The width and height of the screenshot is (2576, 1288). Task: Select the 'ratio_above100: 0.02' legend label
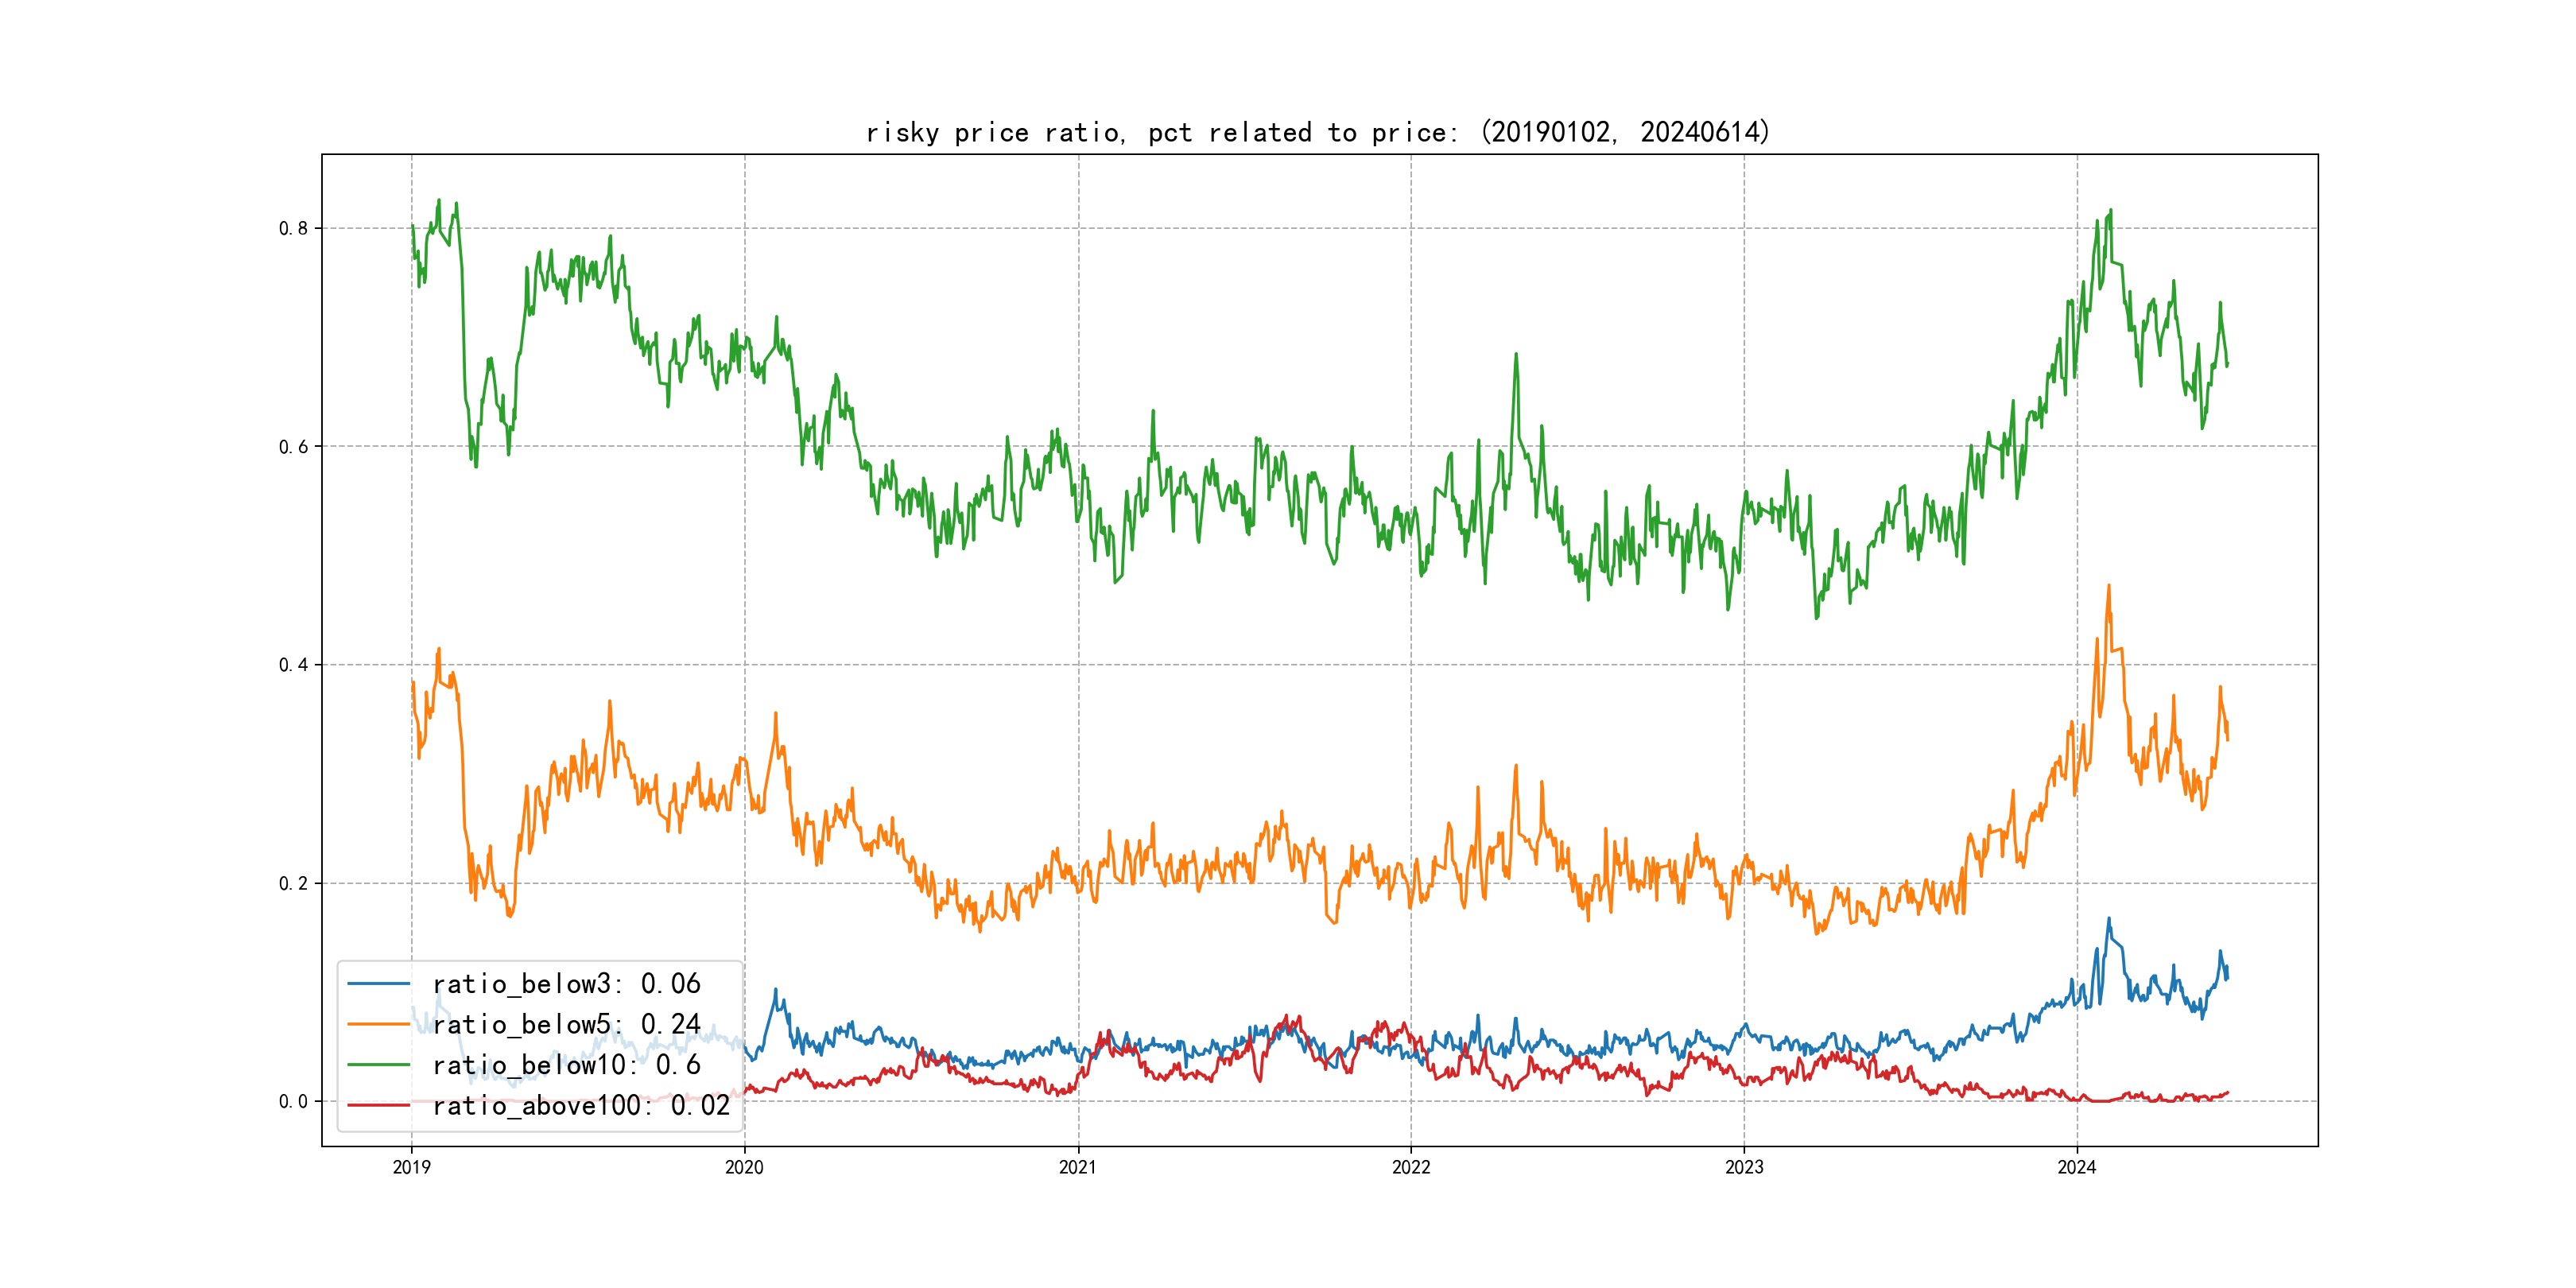(x=581, y=1105)
